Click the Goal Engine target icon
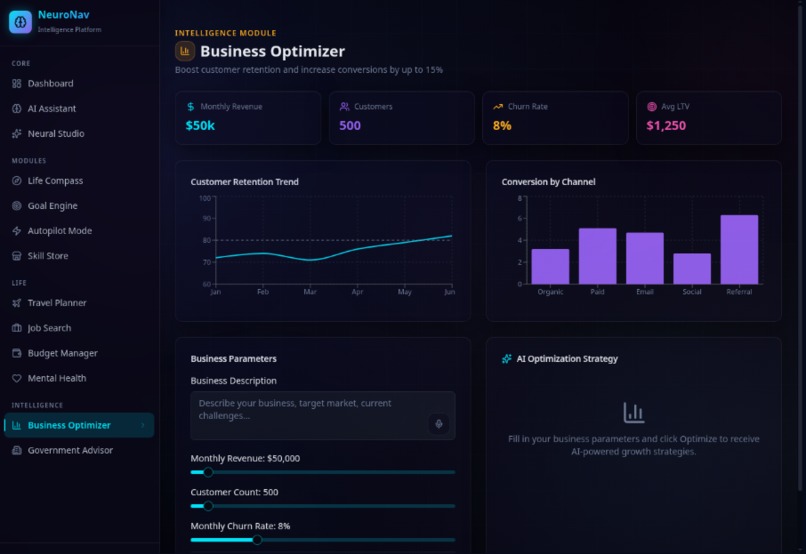 (16, 206)
